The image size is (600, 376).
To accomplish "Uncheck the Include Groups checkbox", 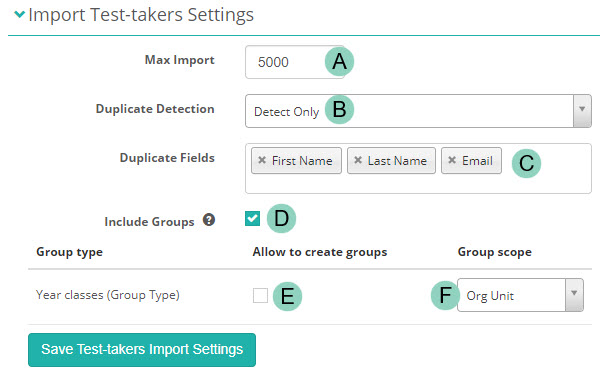I will [x=253, y=218].
